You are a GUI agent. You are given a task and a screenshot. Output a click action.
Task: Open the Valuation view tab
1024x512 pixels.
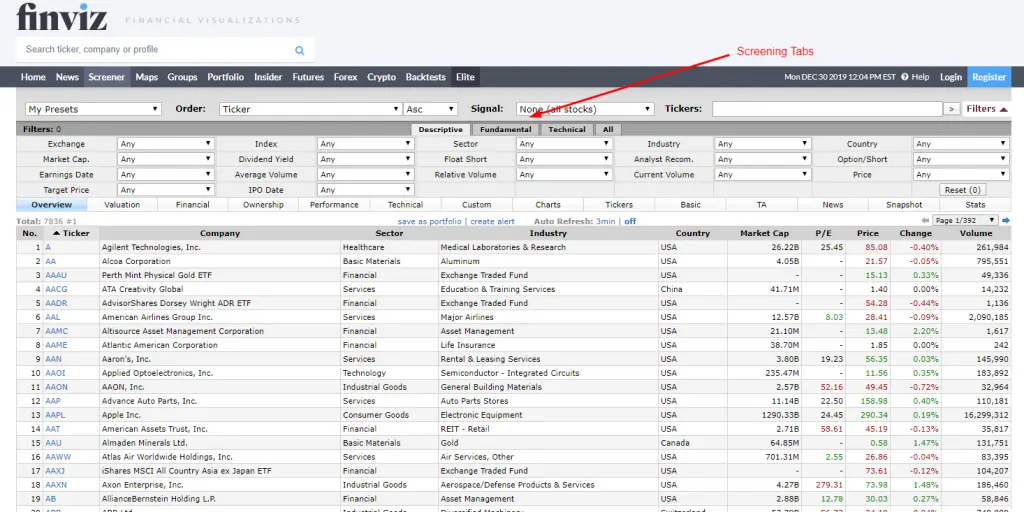coord(122,205)
